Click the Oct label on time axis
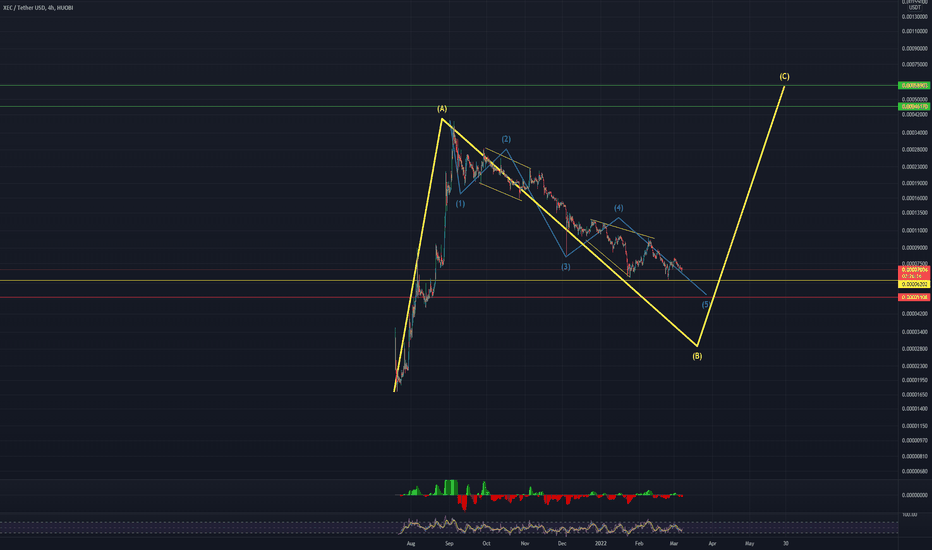Image resolution: width=932 pixels, height=550 pixels. [x=486, y=543]
